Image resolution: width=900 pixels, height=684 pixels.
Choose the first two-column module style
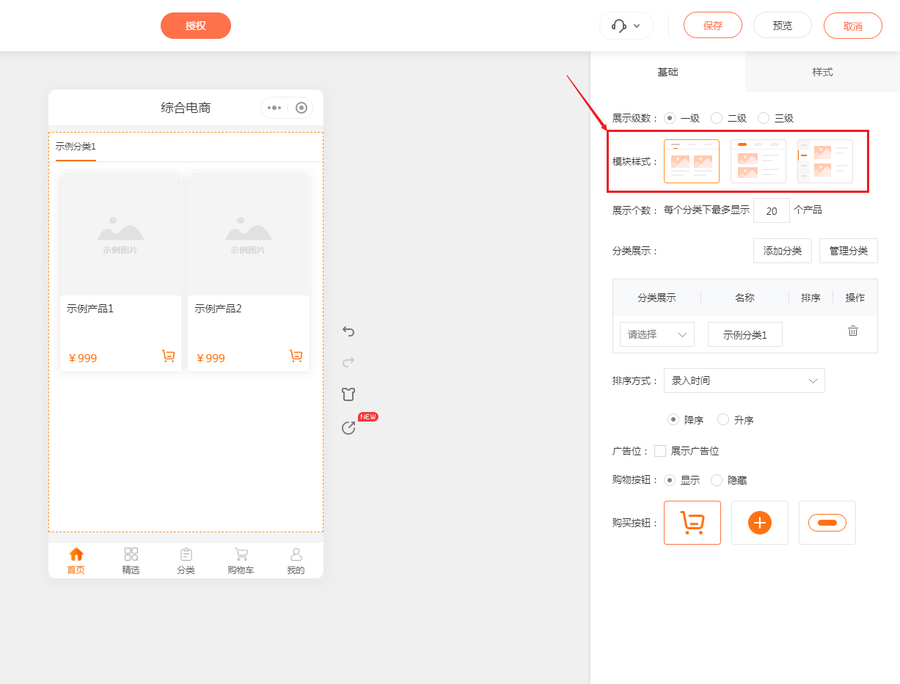692,161
